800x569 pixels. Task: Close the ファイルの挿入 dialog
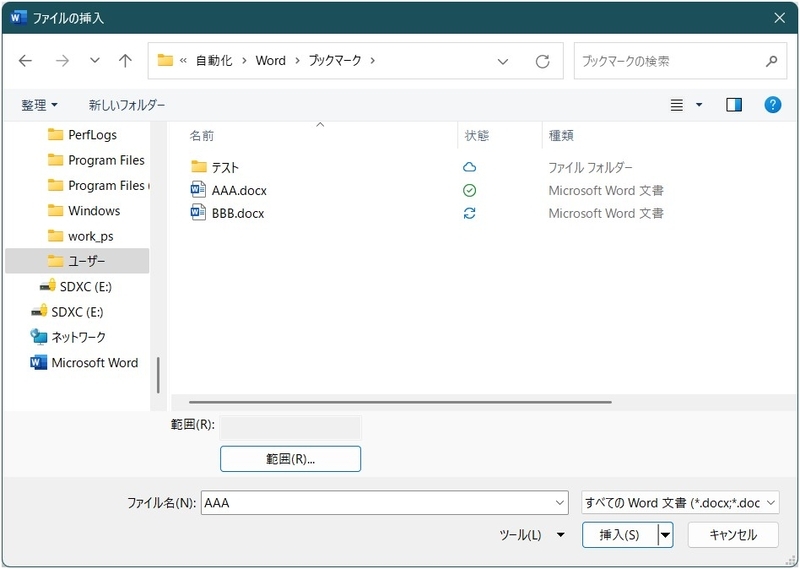tap(779, 18)
